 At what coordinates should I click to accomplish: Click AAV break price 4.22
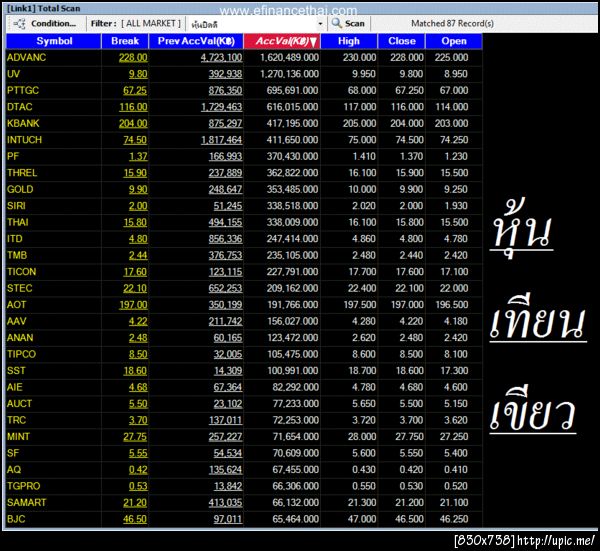[138, 321]
